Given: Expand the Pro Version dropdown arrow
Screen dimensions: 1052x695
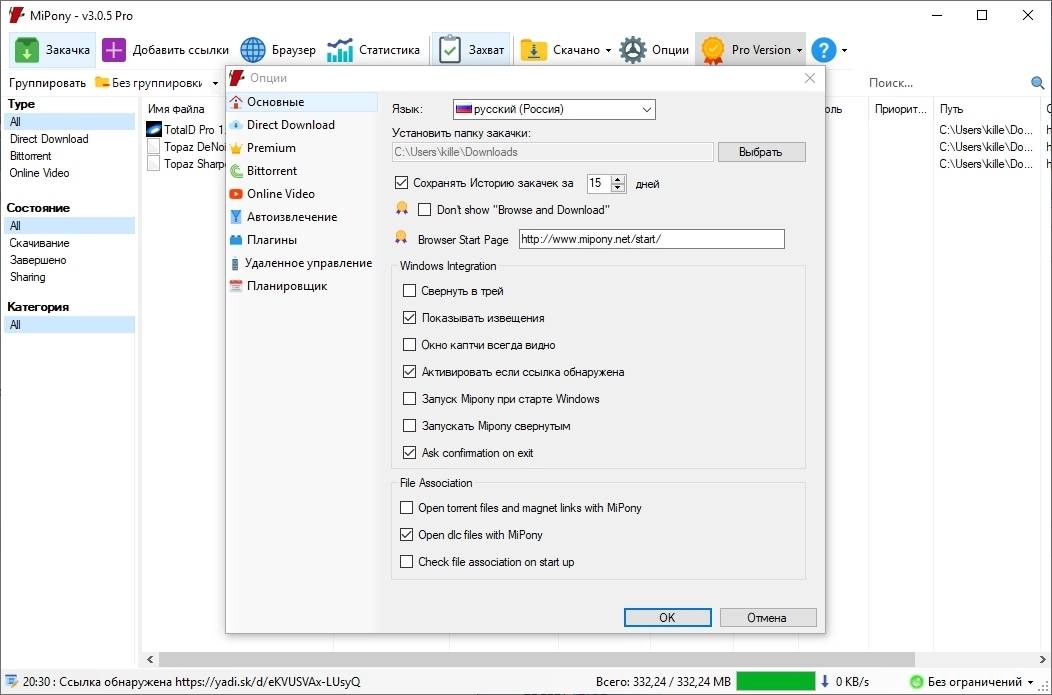Looking at the screenshot, I should click(x=799, y=50).
